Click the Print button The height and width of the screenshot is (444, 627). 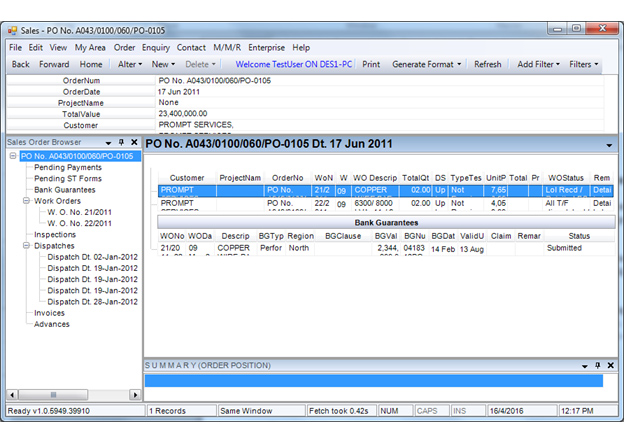(370, 64)
